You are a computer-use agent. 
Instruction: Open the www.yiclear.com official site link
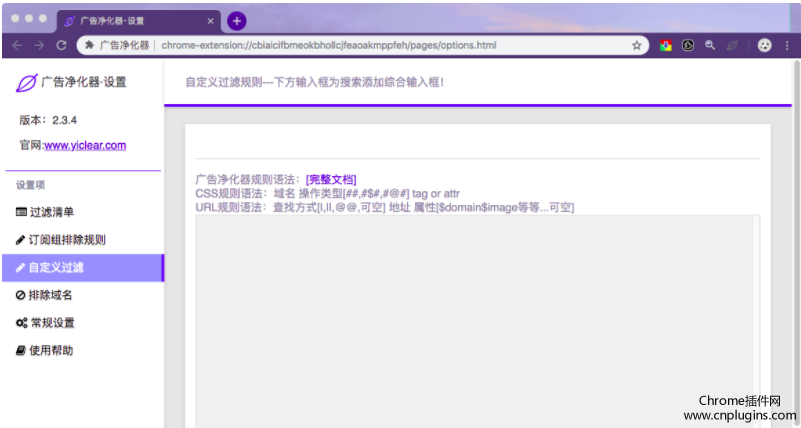pyautogui.click(x=85, y=145)
